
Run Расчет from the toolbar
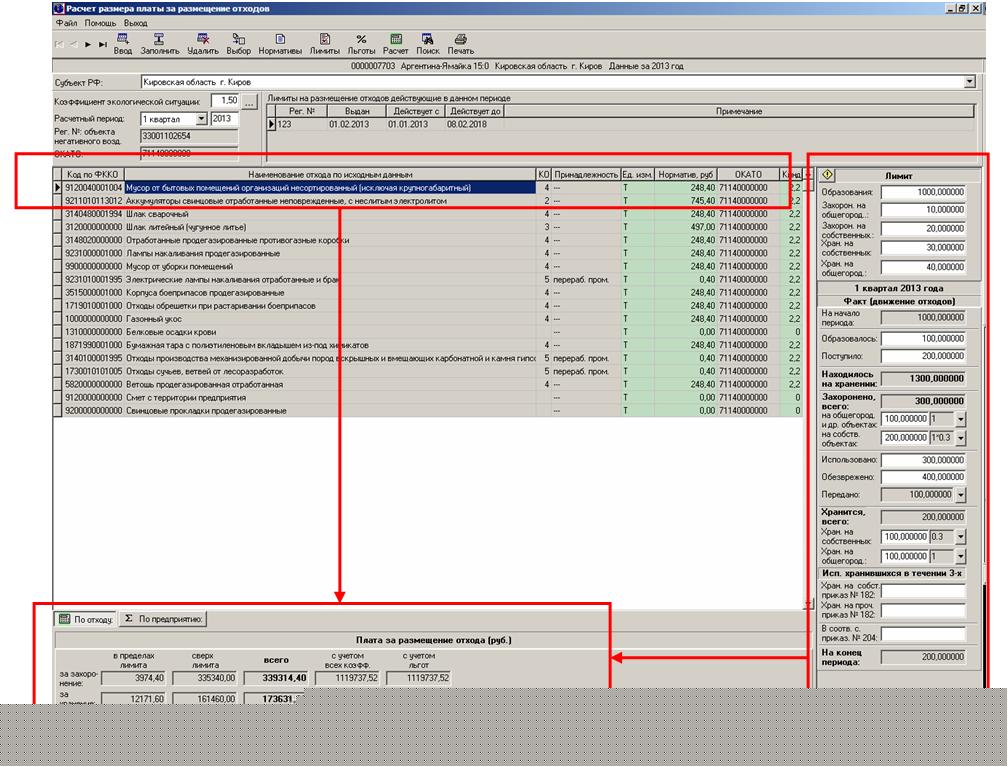click(396, 39)
